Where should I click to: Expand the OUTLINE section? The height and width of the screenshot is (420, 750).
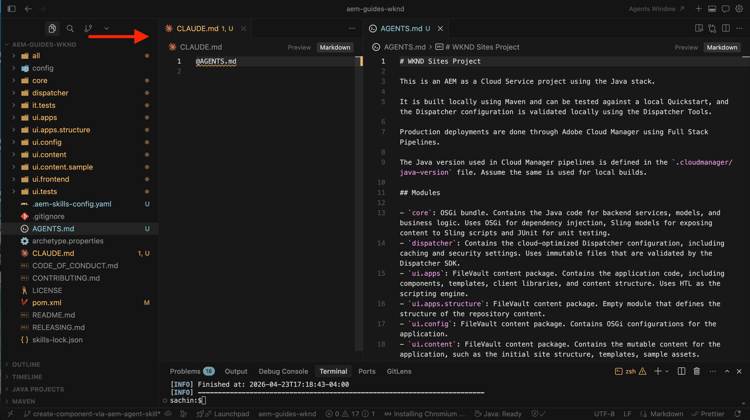coord(27,365)
